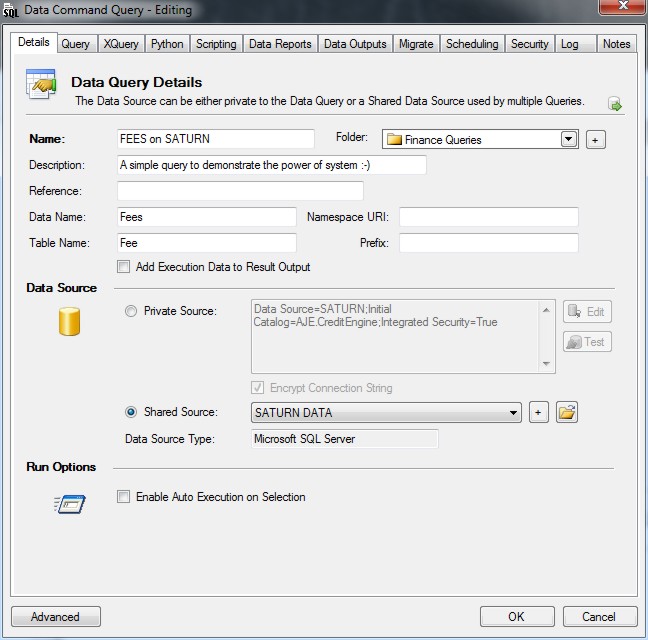Image resolution: width=648 pixels, height=640 pixels.
Task: Click the Advanced button
Action: (56, 617)
